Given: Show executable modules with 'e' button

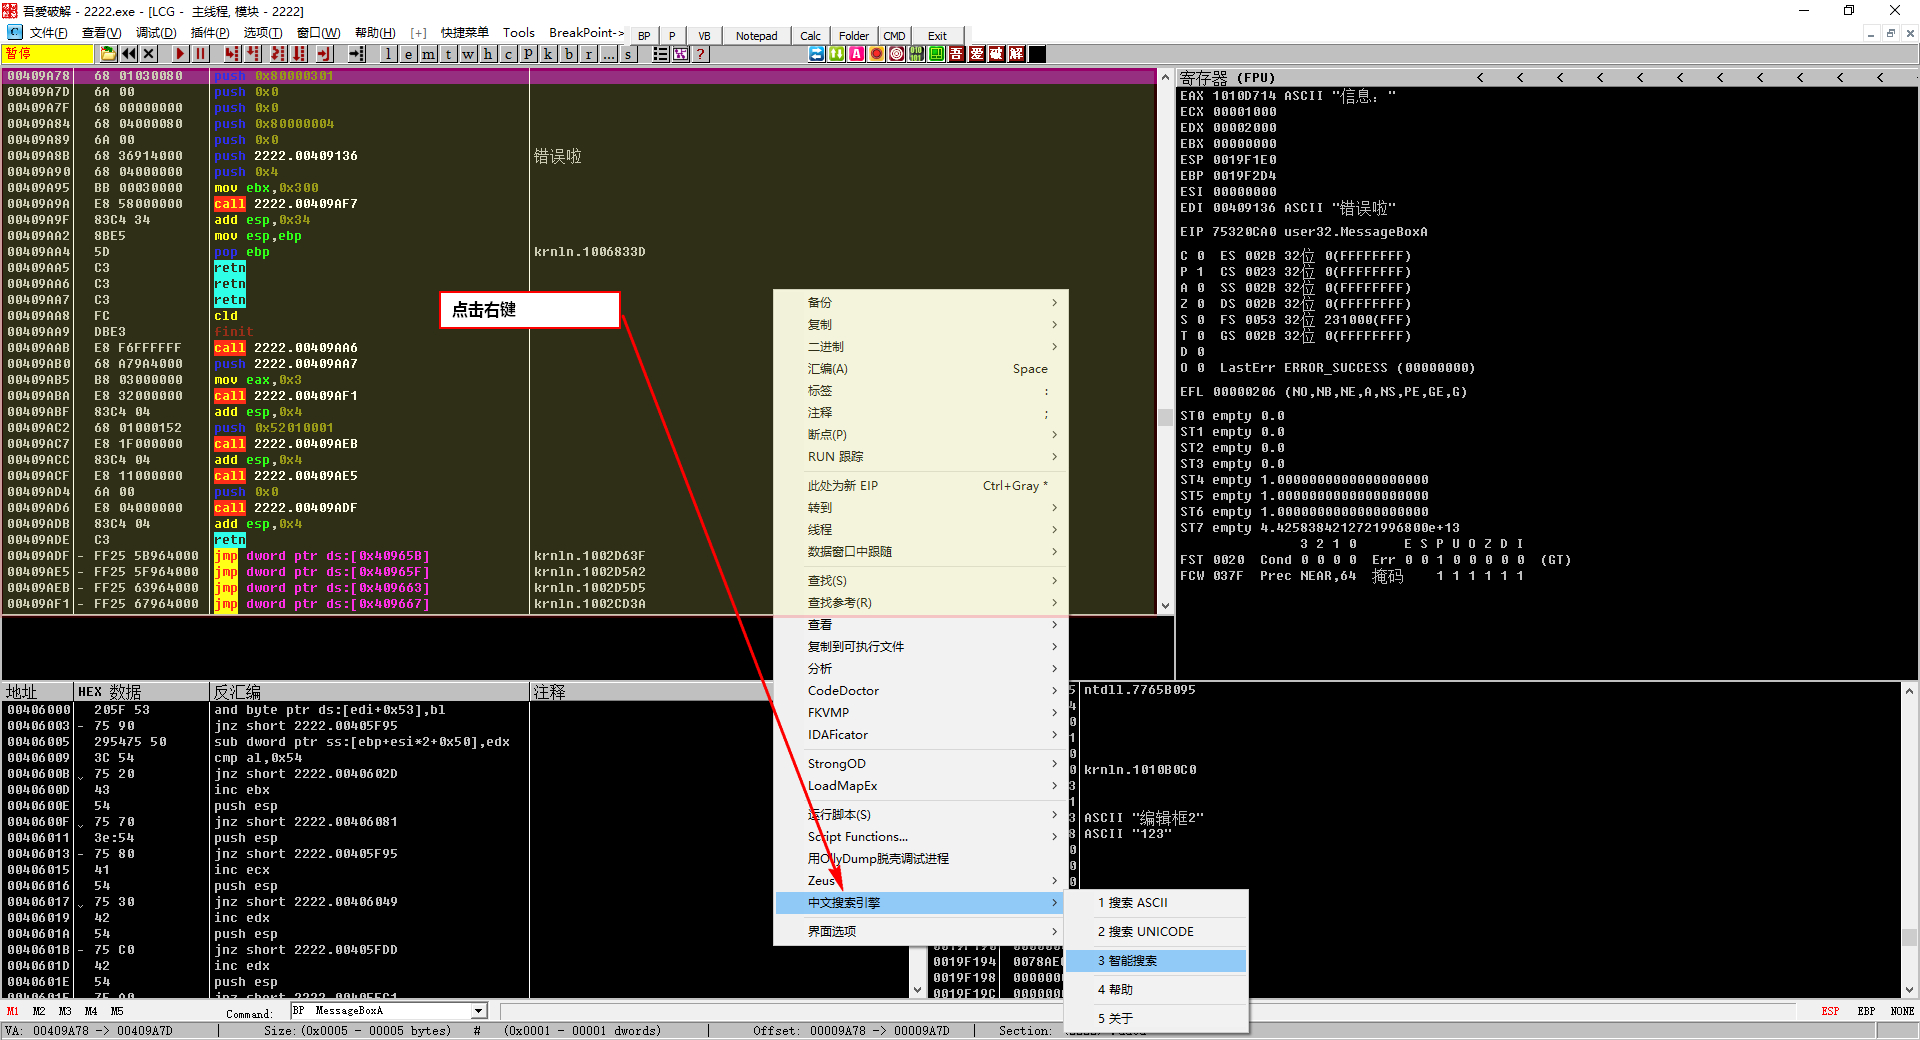Looking at the screenshot, I should [x=409, y=54].
